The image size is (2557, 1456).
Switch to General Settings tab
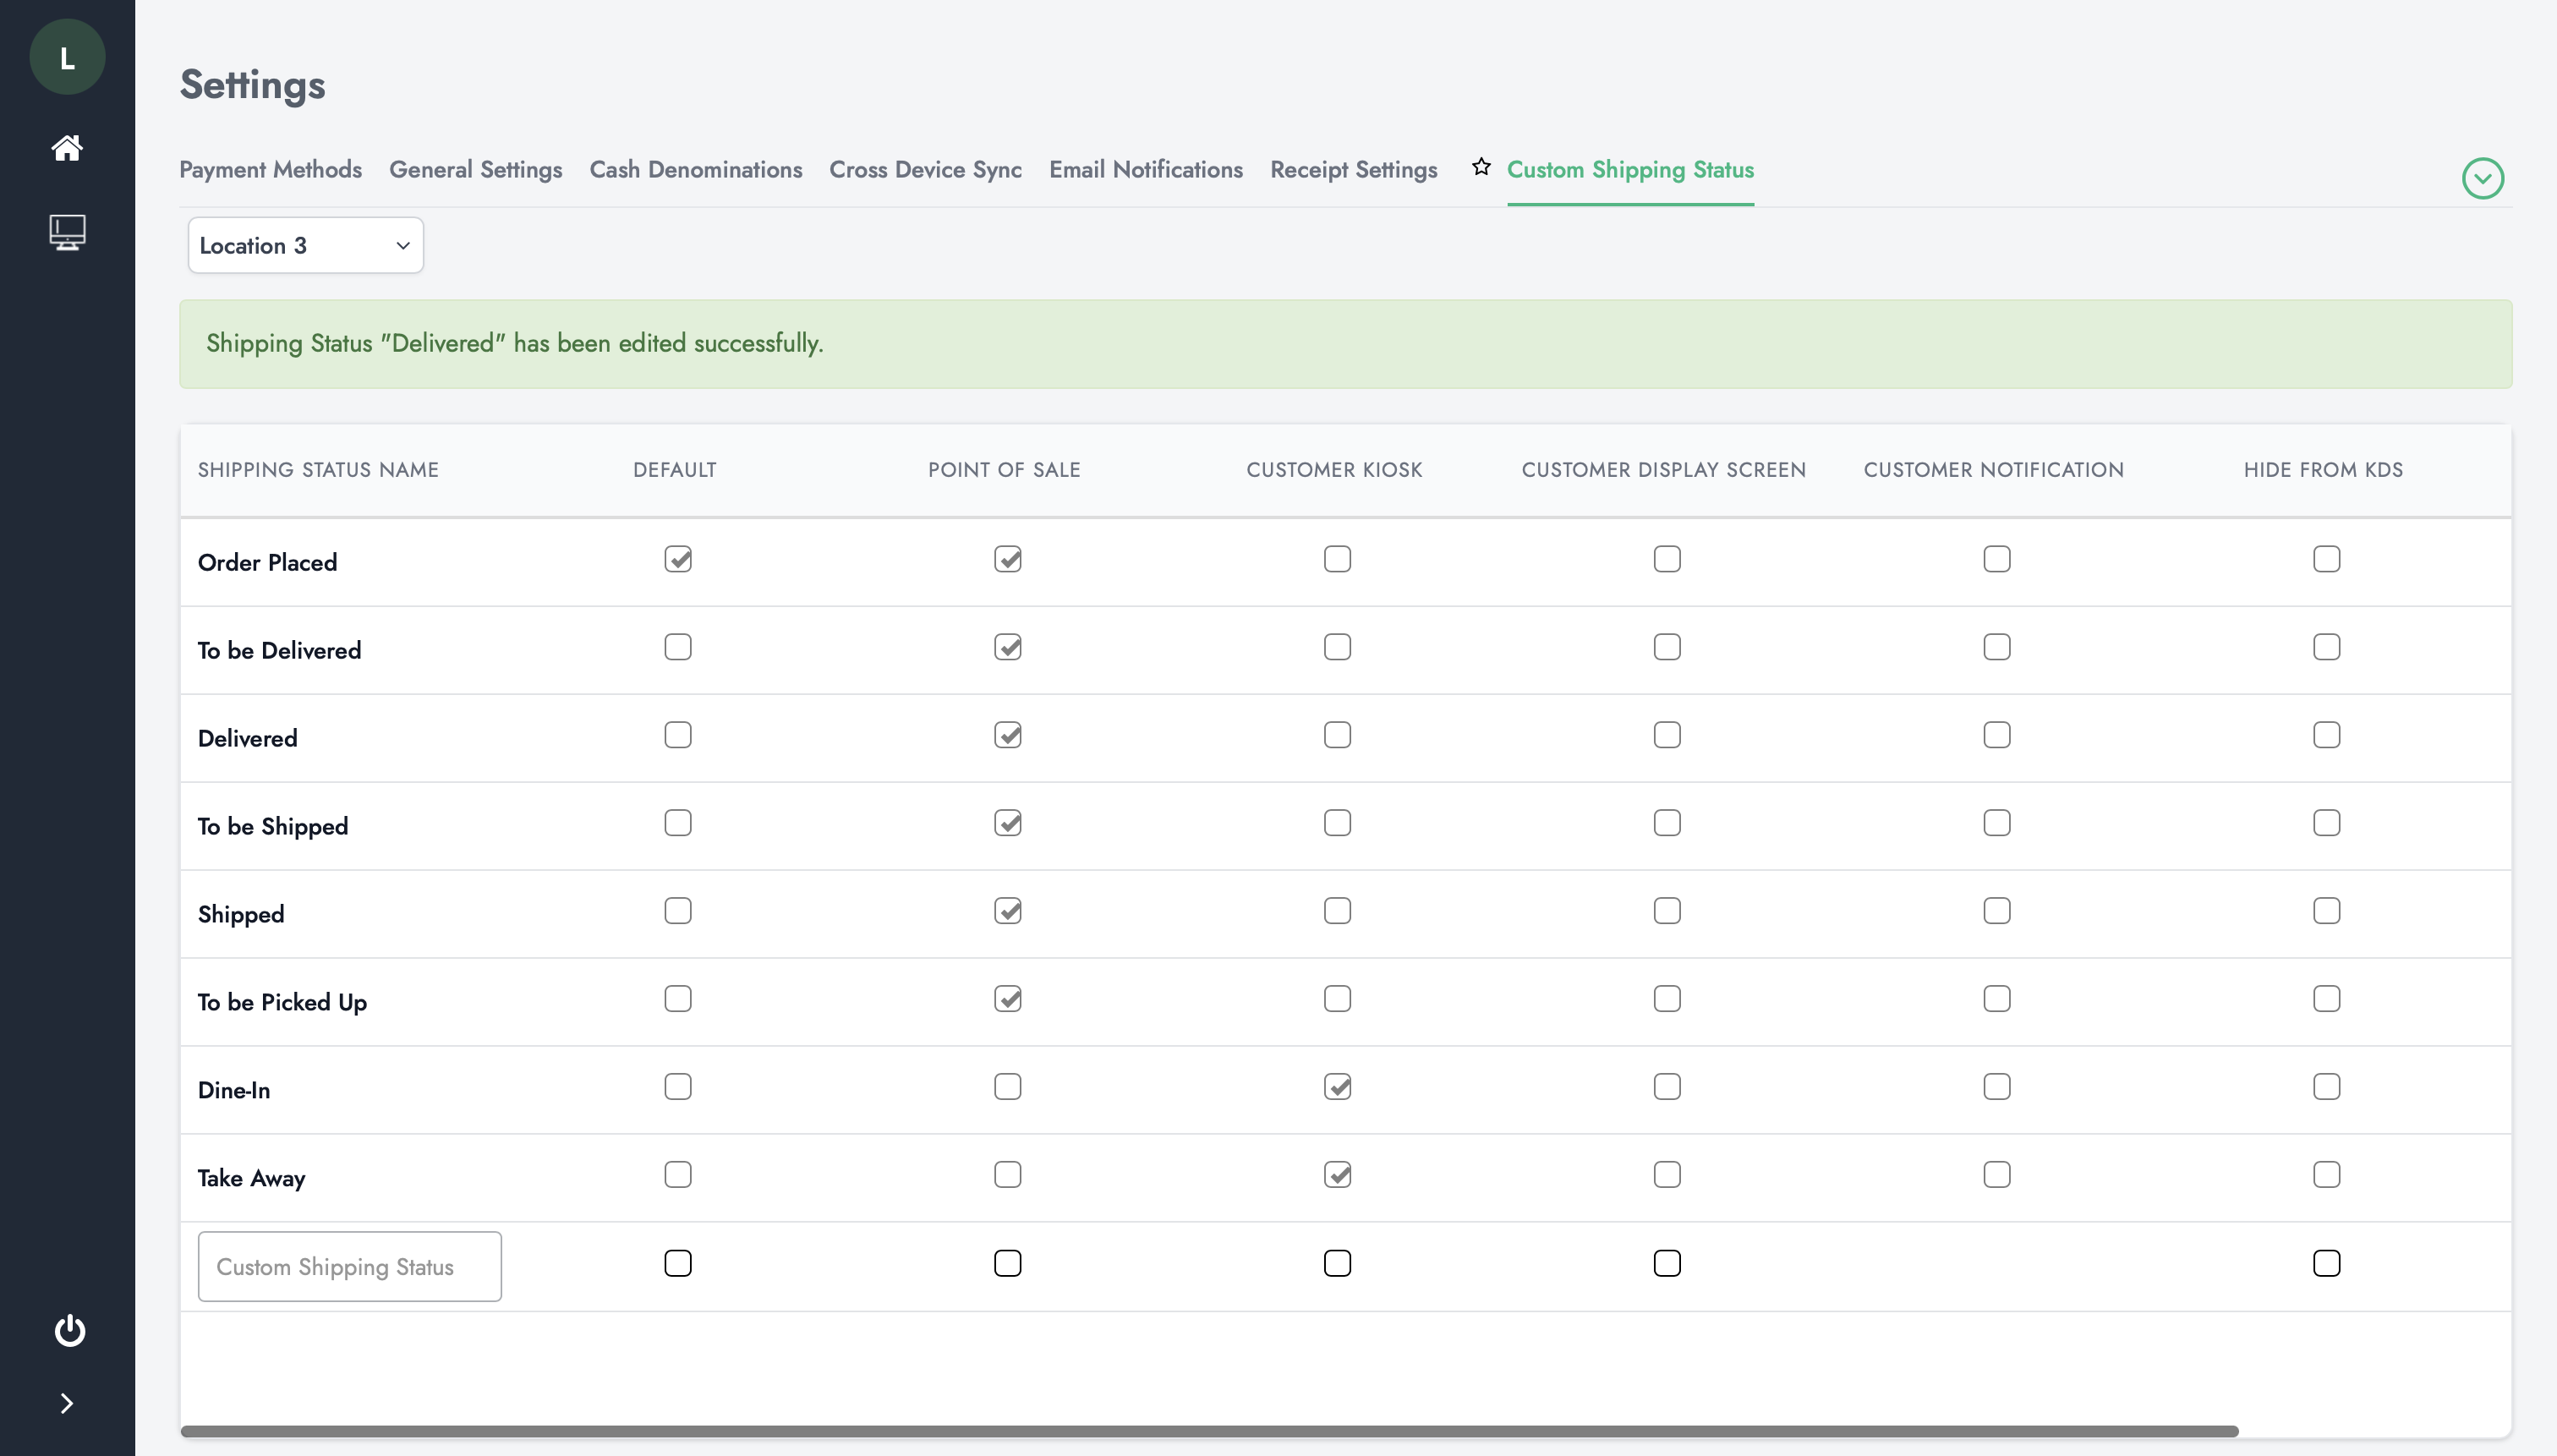pos(475,170)
